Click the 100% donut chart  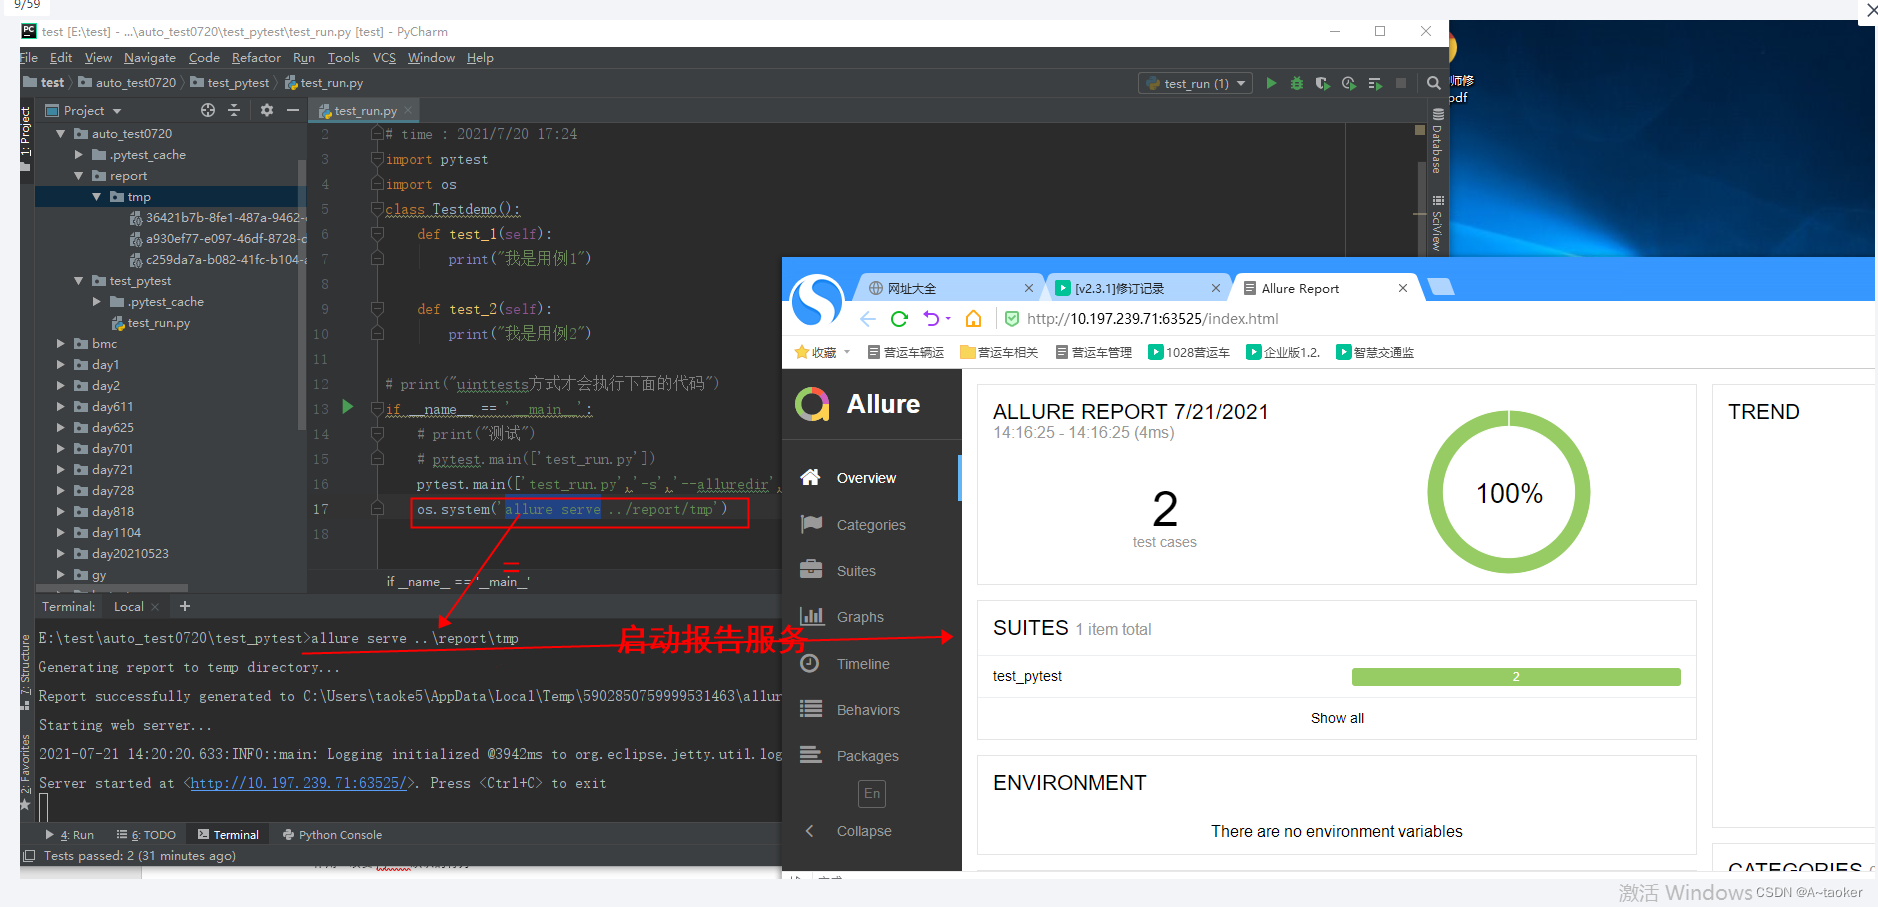(x=1509, y=492)
